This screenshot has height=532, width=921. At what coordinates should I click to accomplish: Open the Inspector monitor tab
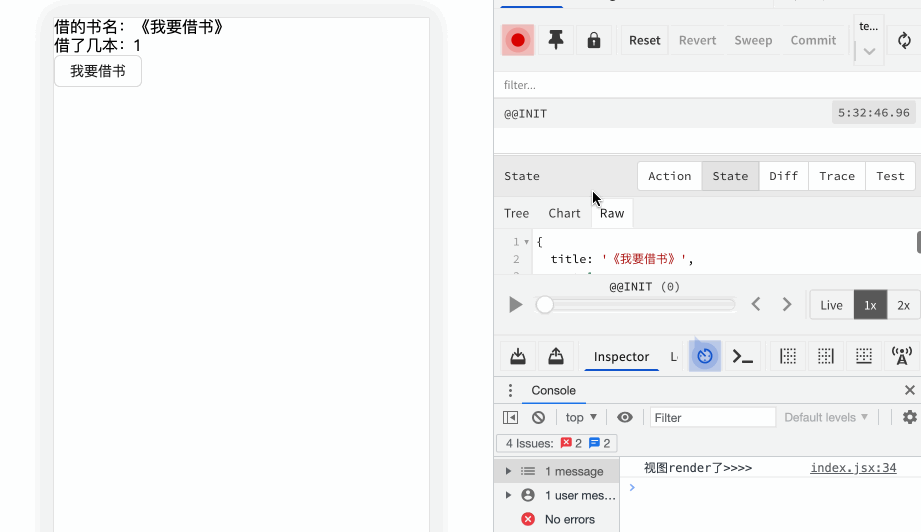point(621,356)
